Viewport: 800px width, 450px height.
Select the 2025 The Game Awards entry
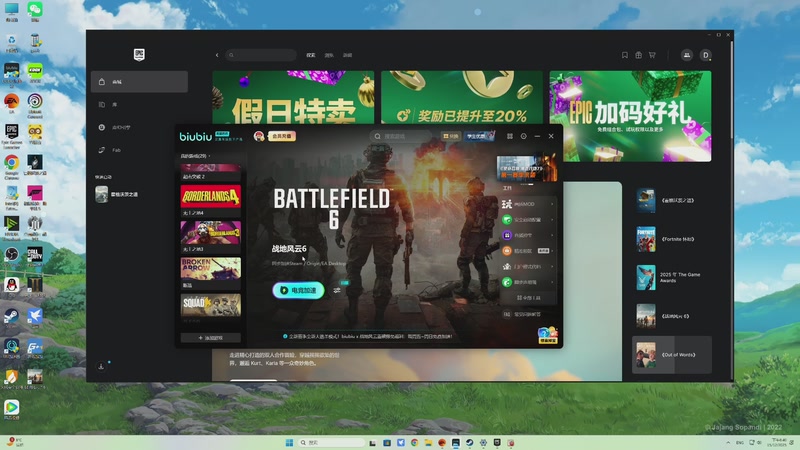click(671, 278)
